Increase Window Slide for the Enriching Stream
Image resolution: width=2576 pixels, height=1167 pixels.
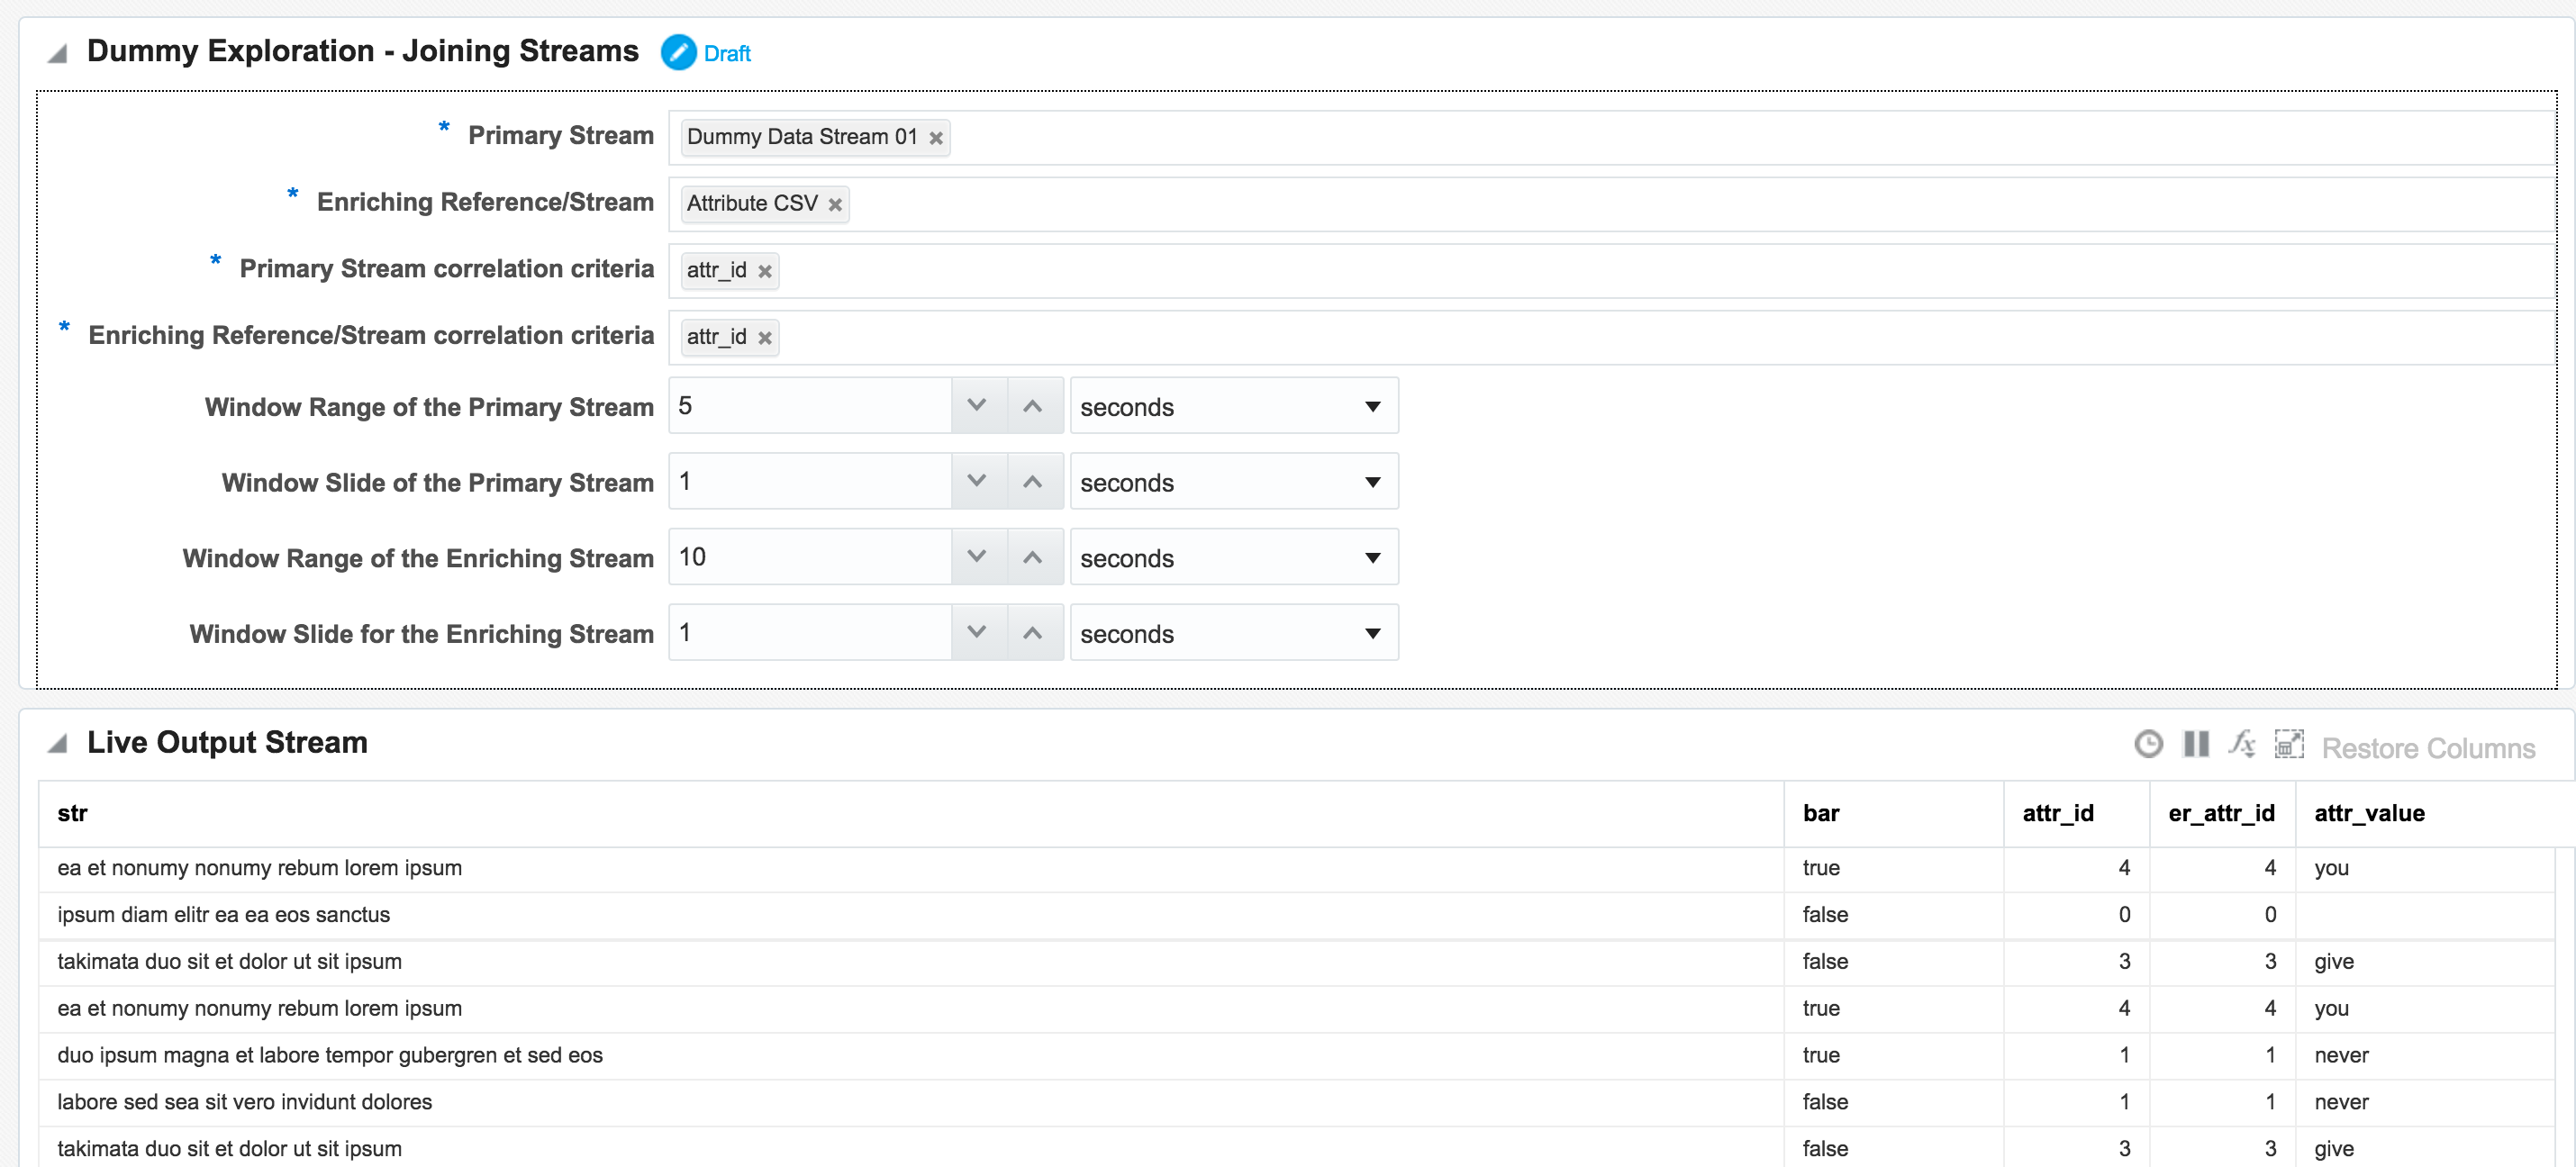click(1033, 633)
